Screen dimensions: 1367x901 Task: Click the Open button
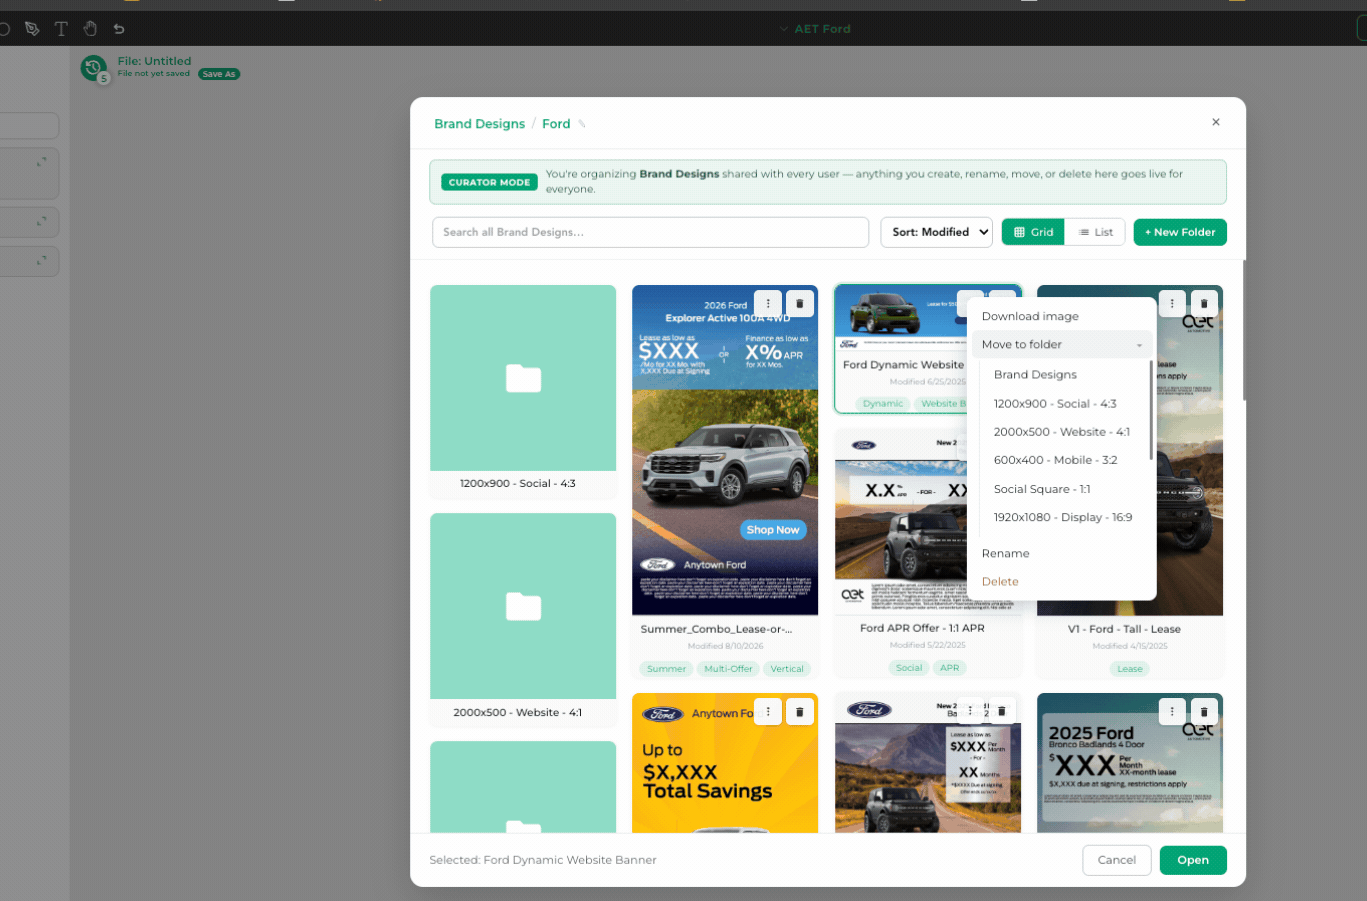click(1193, 860)
